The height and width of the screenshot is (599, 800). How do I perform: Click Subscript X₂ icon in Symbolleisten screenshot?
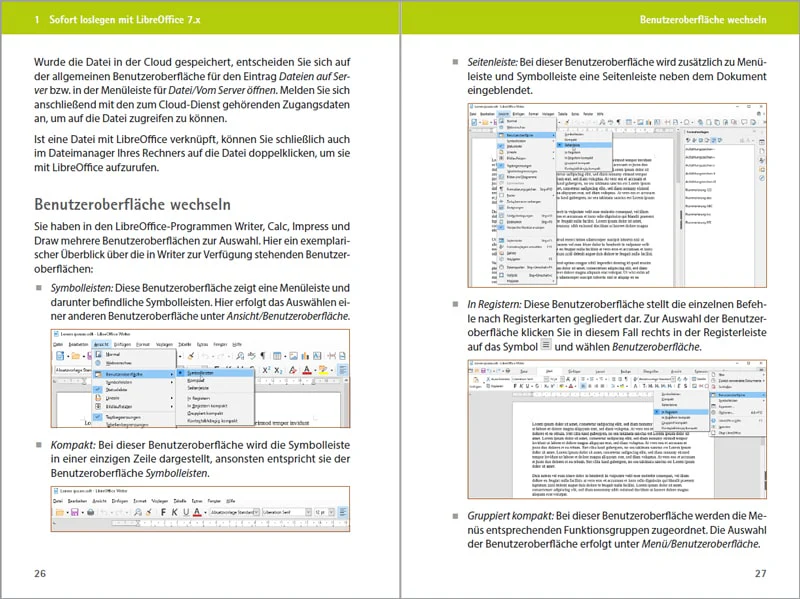click(x=279, y=370)
